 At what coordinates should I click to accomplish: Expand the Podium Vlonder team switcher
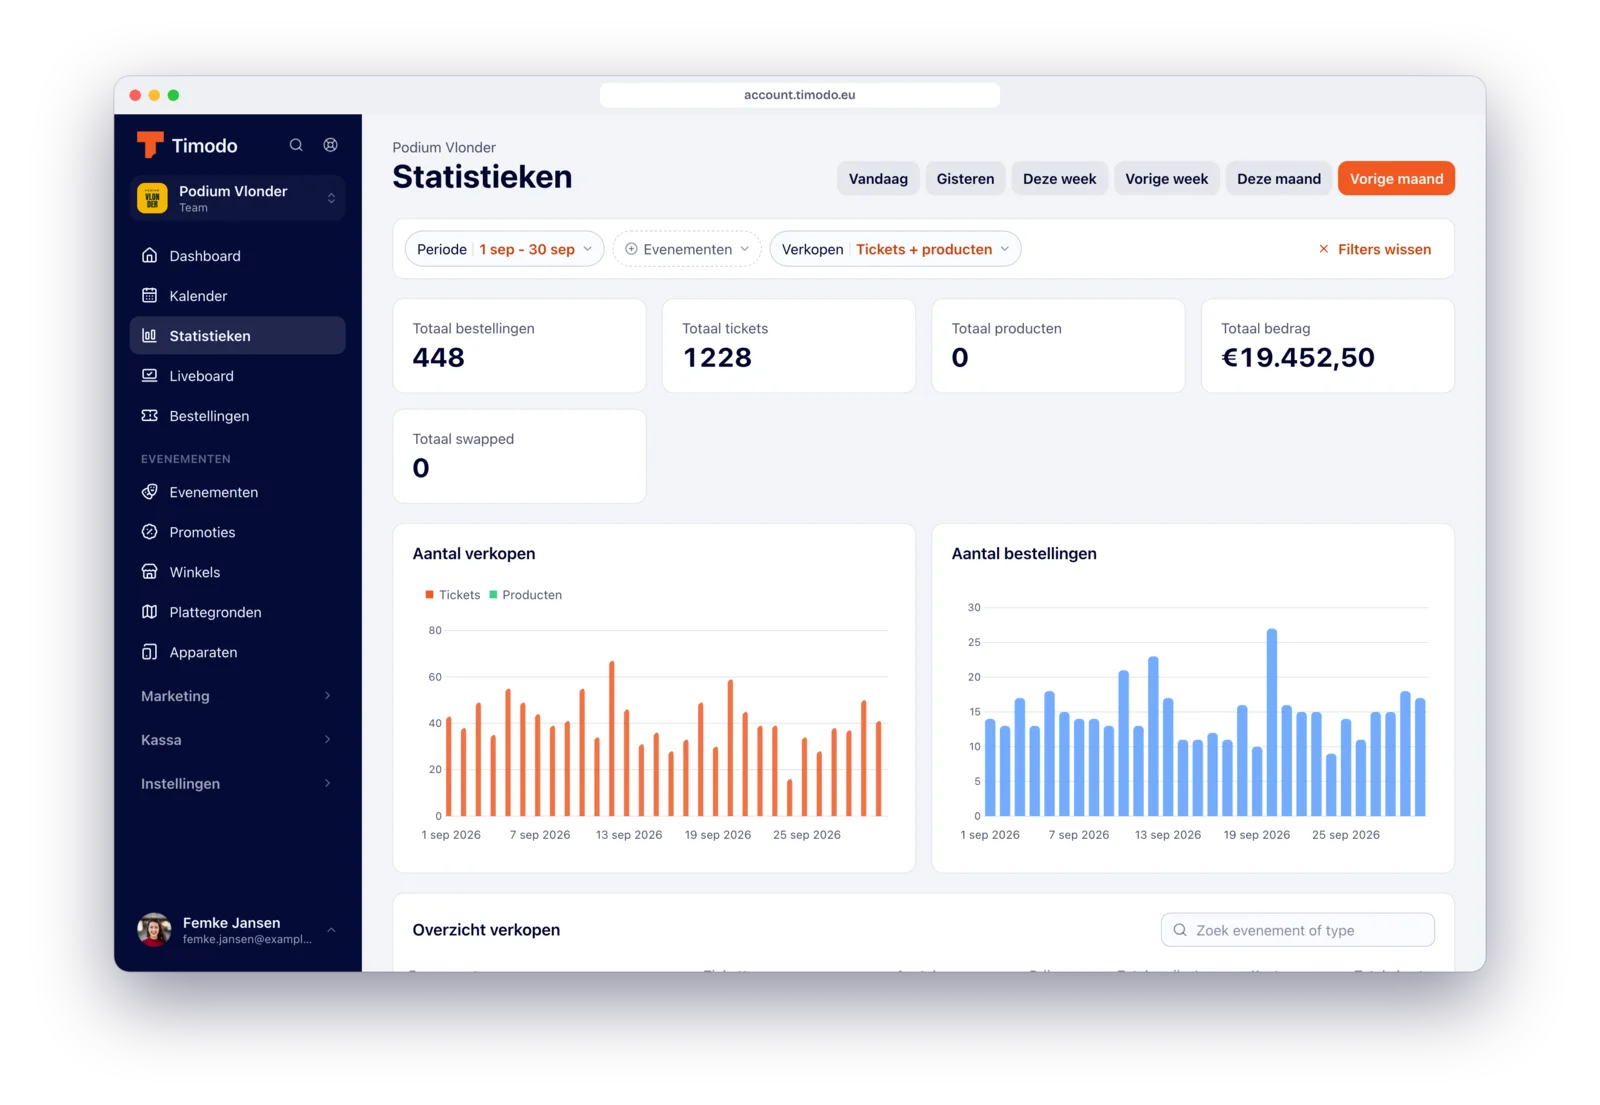click(x=237, y=198)
